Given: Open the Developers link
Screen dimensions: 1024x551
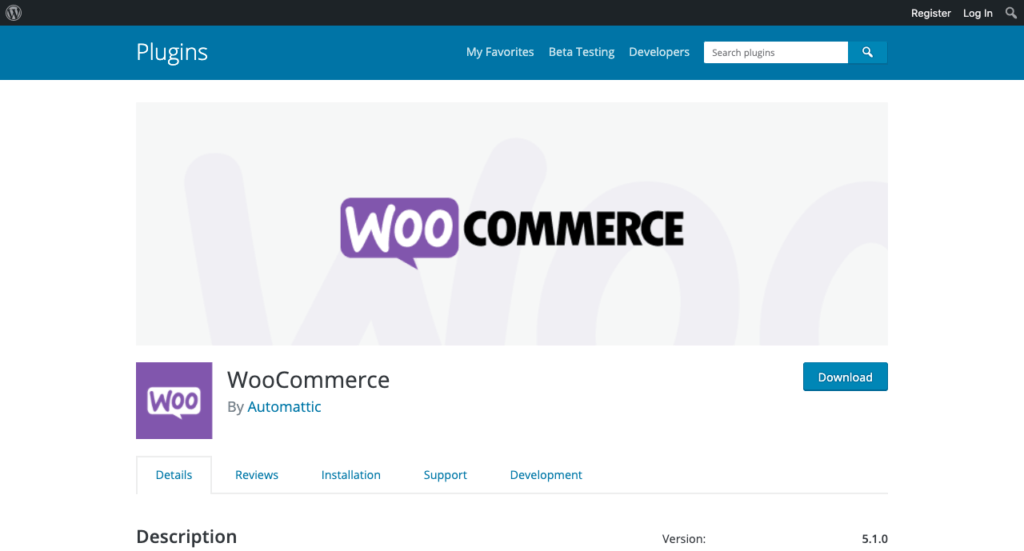Looking at the screenshot, I should pos(659,52).
